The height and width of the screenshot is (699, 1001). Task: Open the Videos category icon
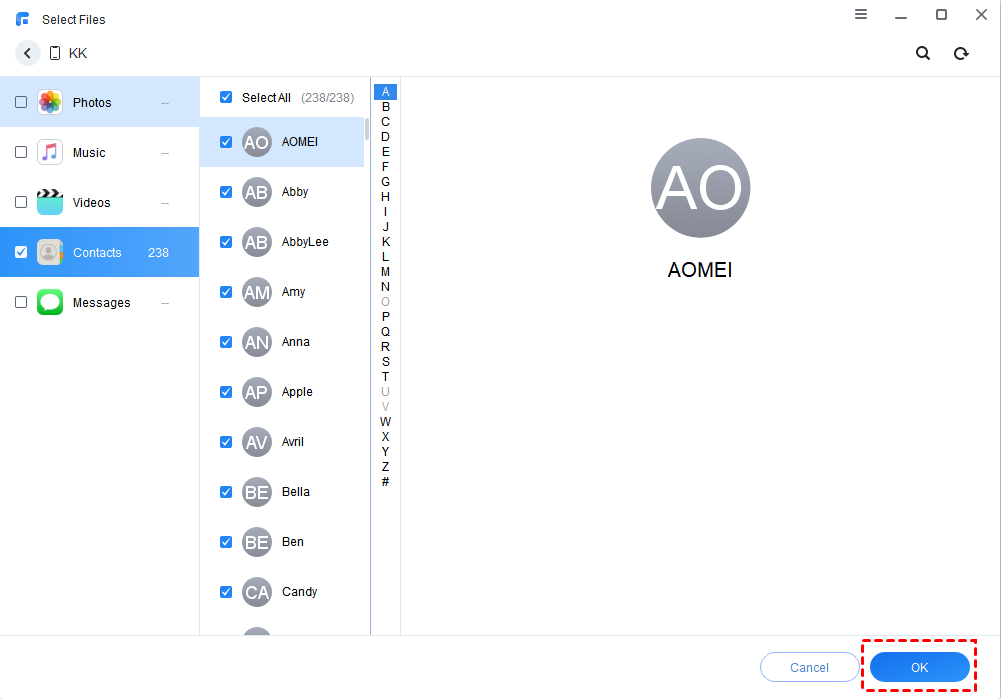50,202
